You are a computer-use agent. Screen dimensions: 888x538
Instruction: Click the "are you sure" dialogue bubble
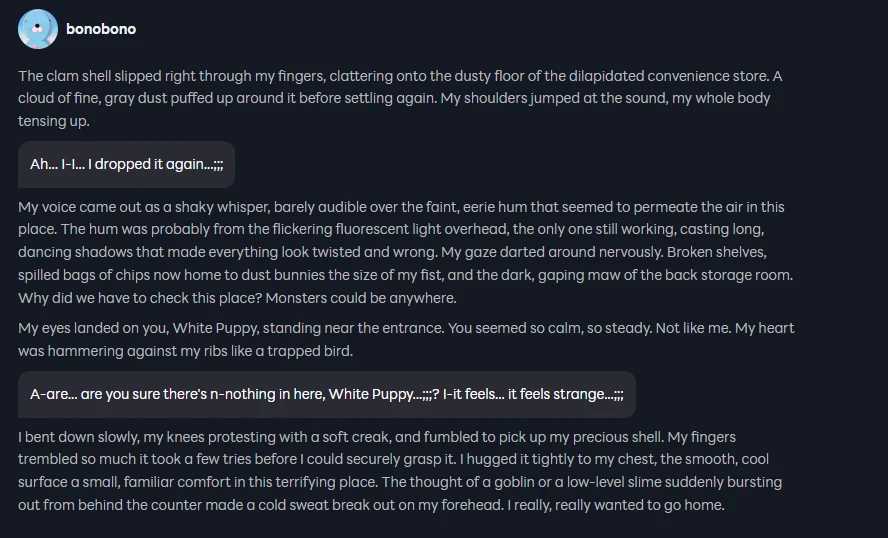(326, 394)
